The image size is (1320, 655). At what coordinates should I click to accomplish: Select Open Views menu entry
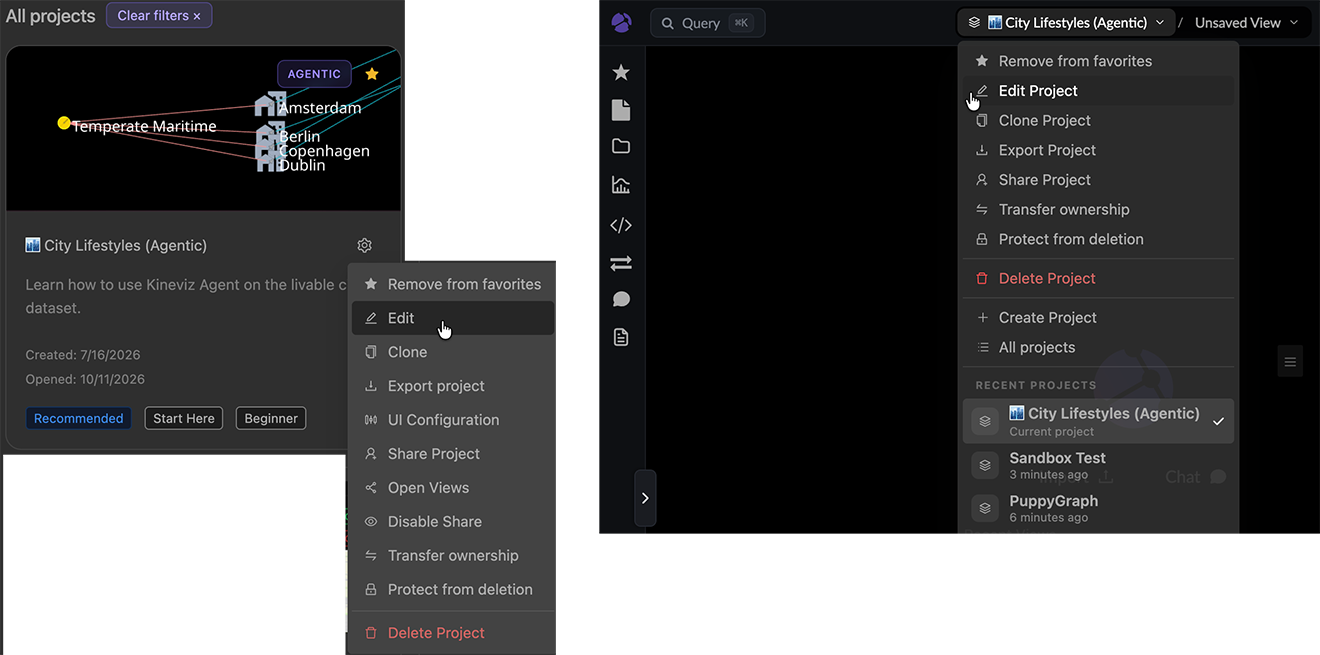[452, 488]
